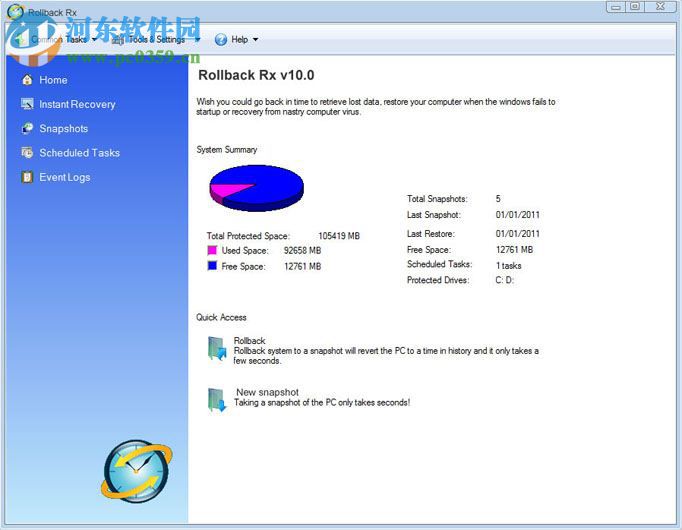Open Scheduled Tasks in sidebar
The height and width of the screenshot is (530, 682).
[x=79, y=153]
